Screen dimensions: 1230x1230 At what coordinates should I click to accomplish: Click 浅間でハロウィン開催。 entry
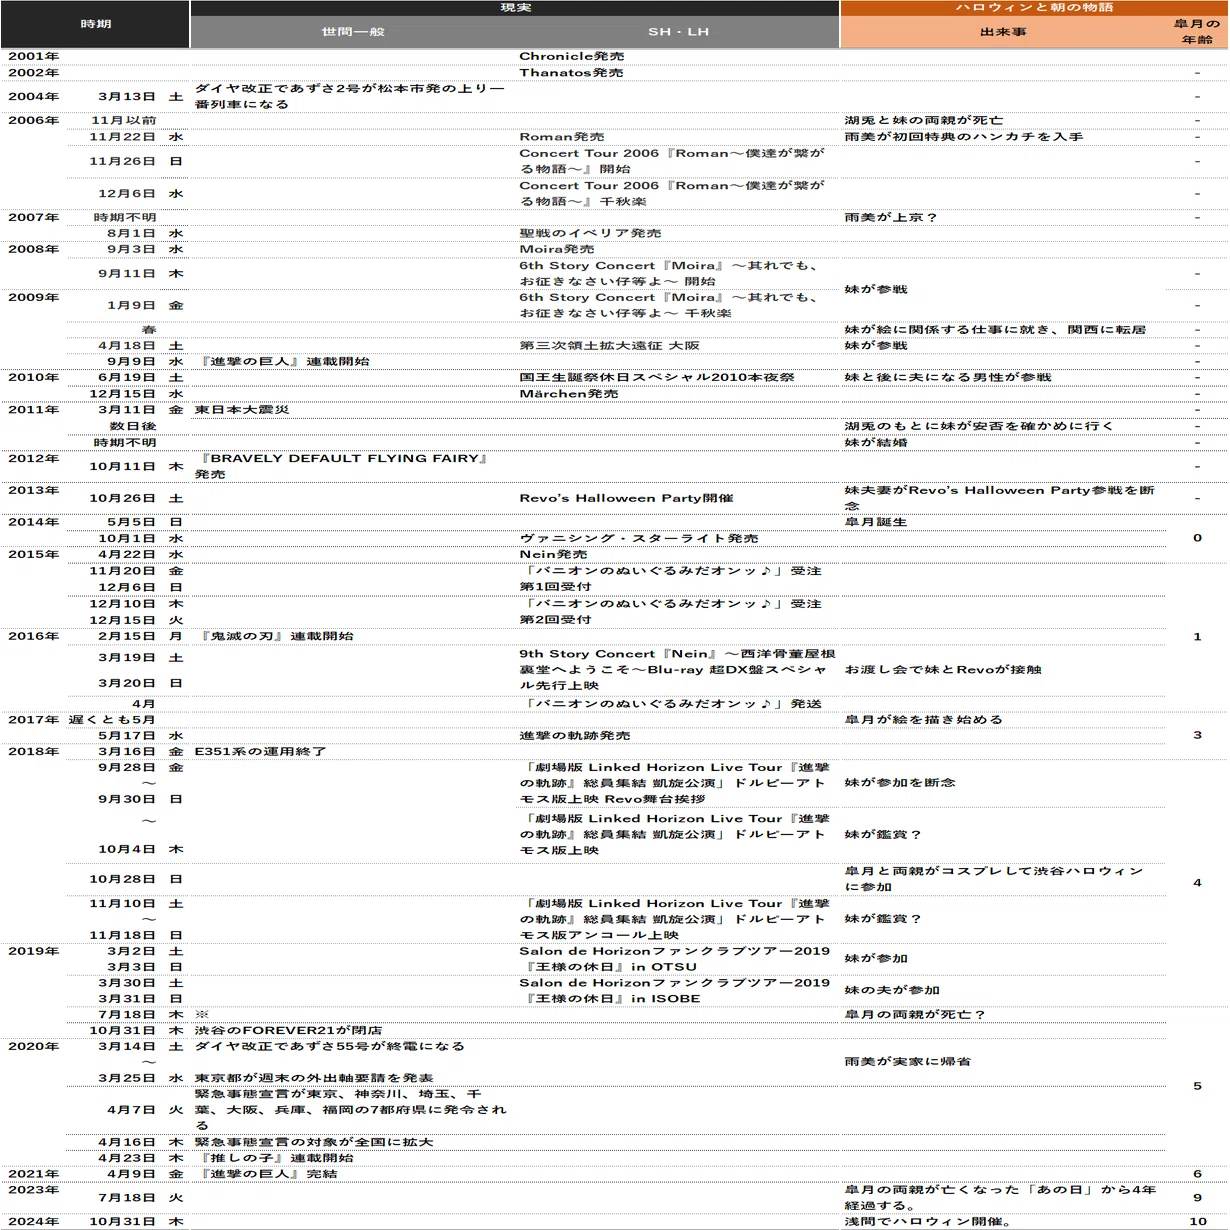(x=929, y=1222)
